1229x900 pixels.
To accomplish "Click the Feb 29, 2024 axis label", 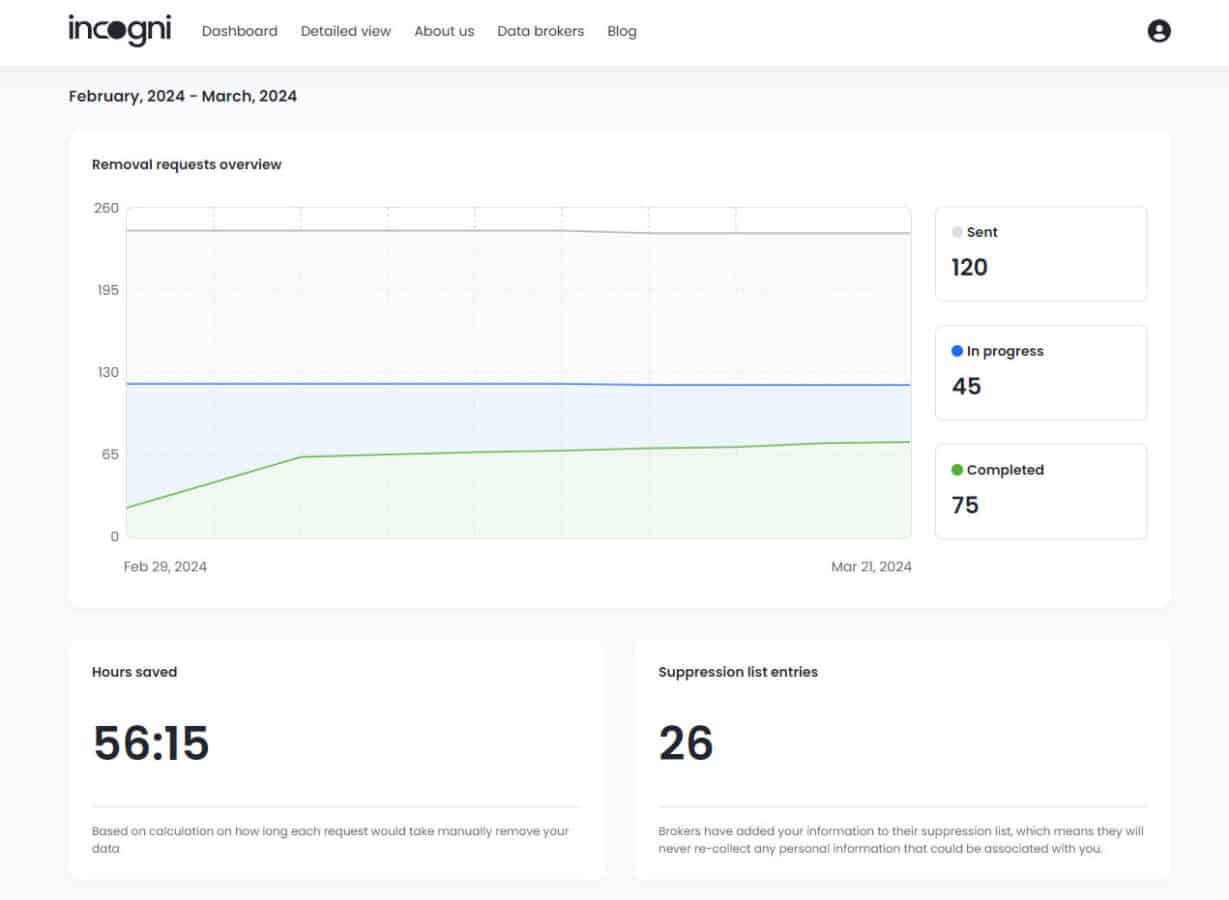I will tap(165, 566).
